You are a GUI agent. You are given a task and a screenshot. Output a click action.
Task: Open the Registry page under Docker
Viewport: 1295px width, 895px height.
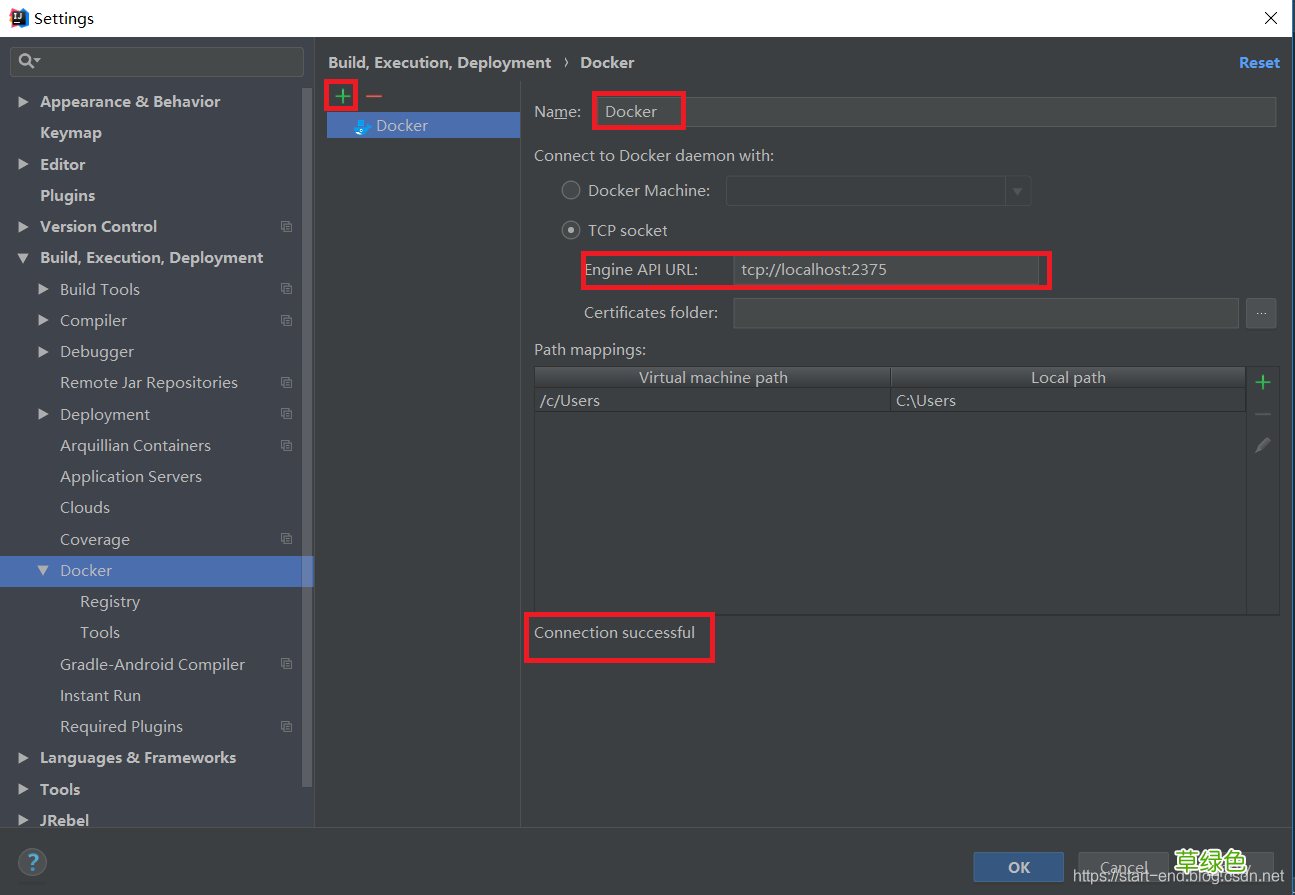[110, 602]
